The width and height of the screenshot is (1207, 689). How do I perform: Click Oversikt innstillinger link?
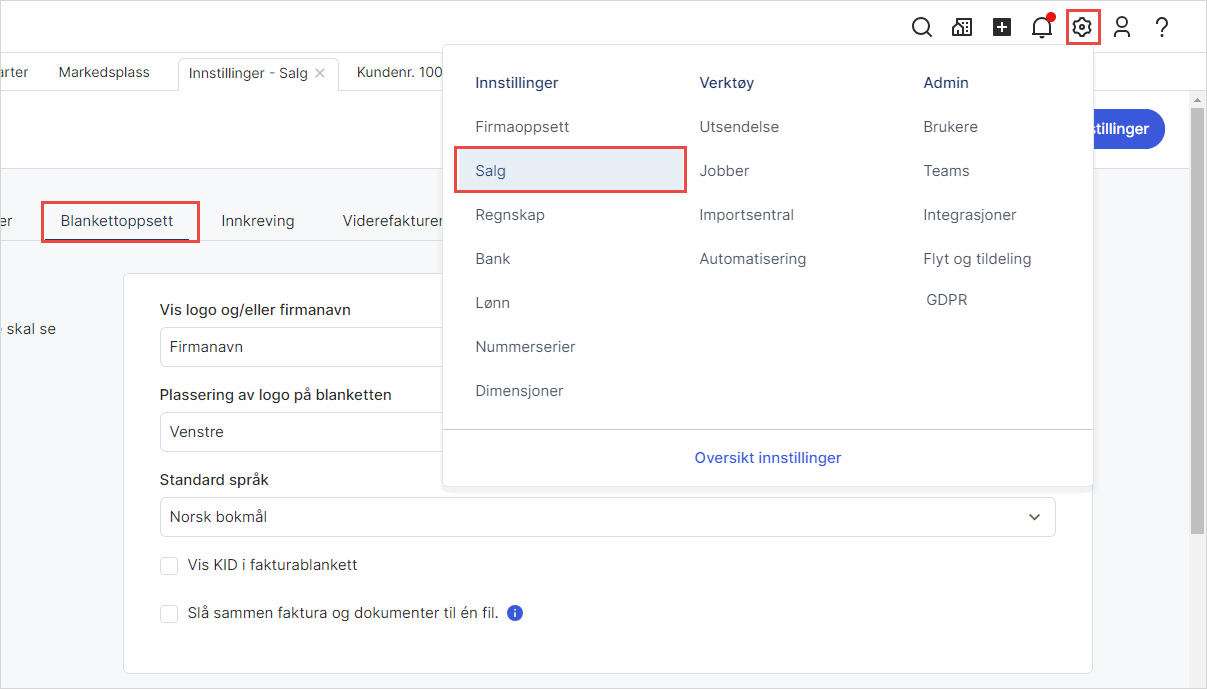767,458
